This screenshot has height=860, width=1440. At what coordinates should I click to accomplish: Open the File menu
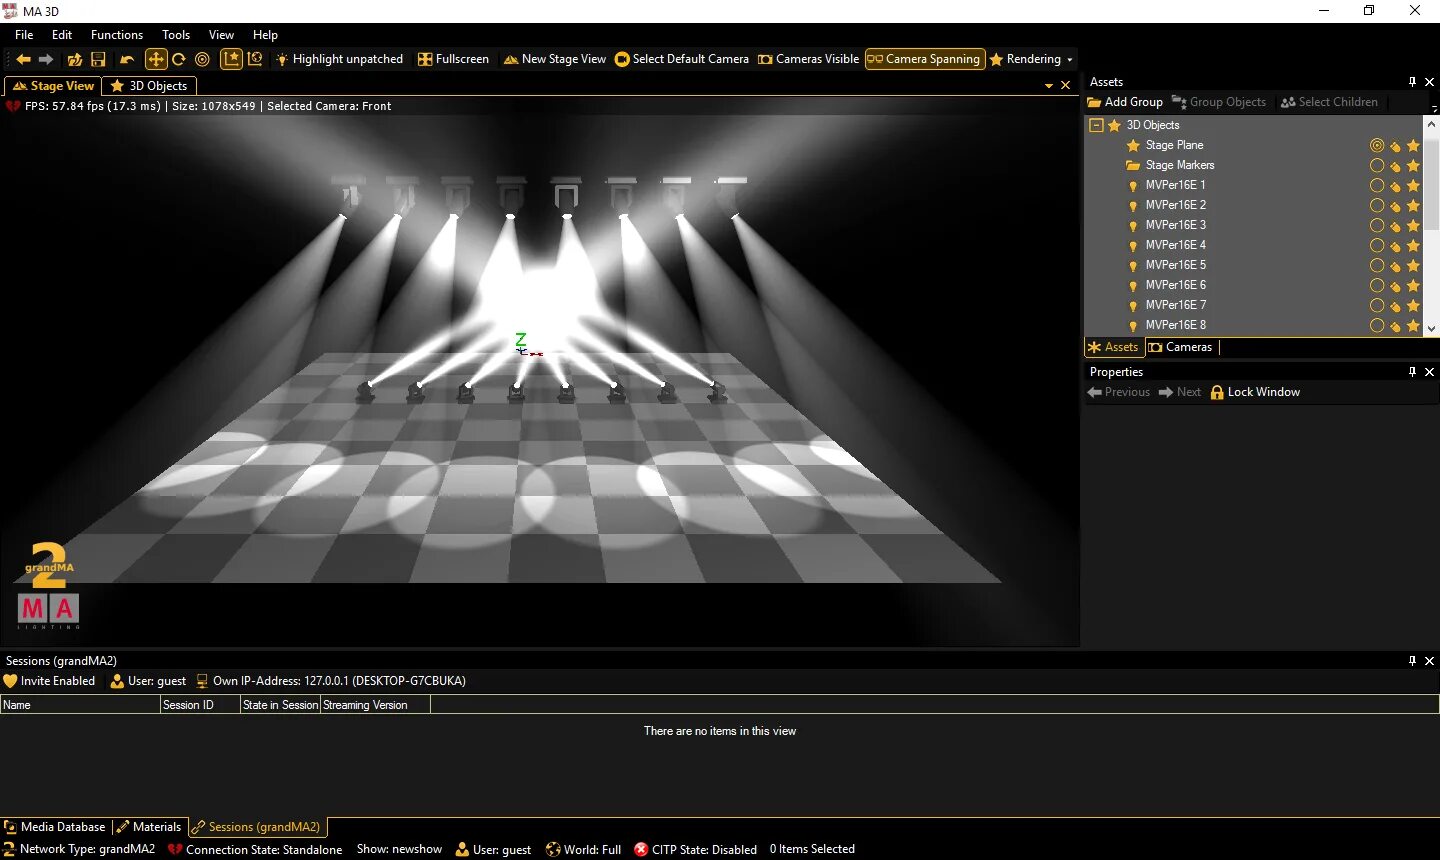pos(24,35)
